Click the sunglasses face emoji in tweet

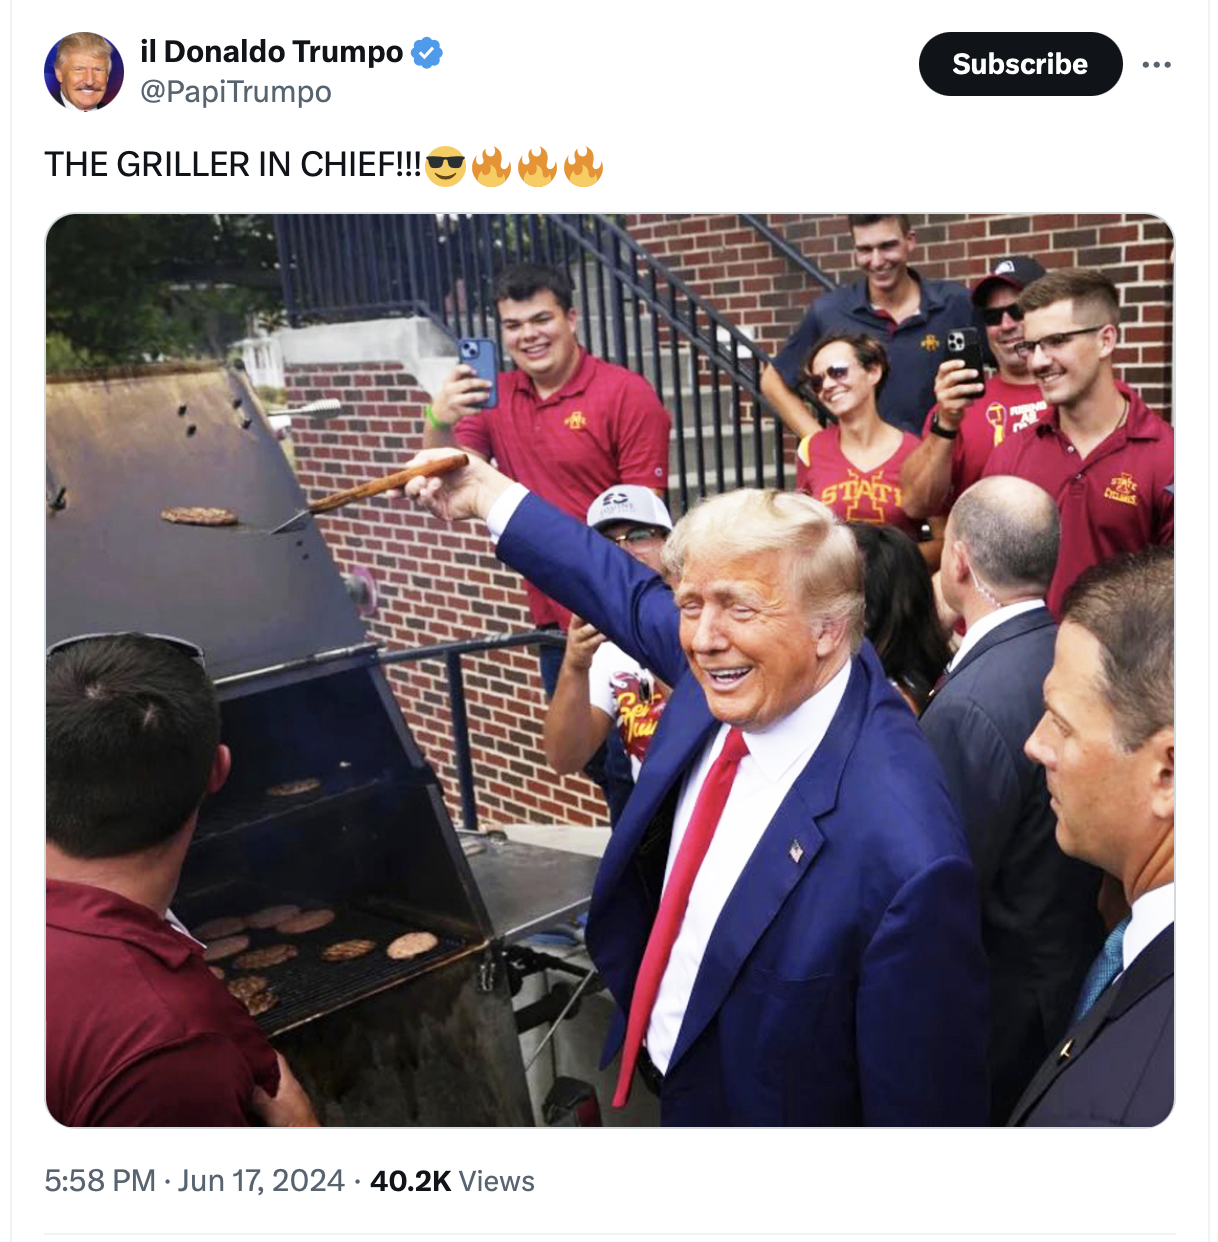pyautogui.click(x=445, y=166)
